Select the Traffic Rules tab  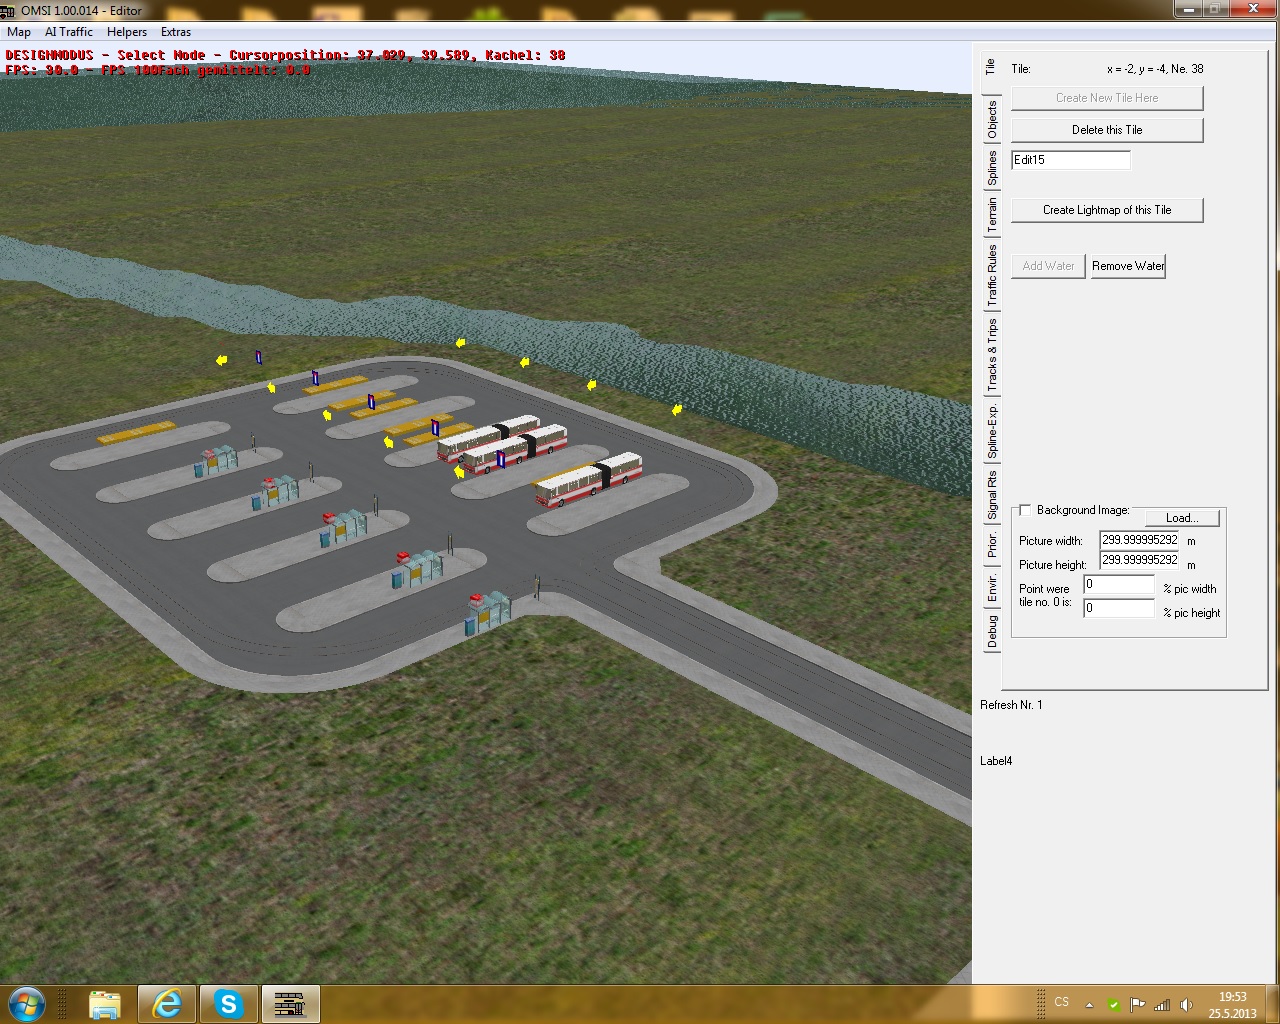point(992,274)
